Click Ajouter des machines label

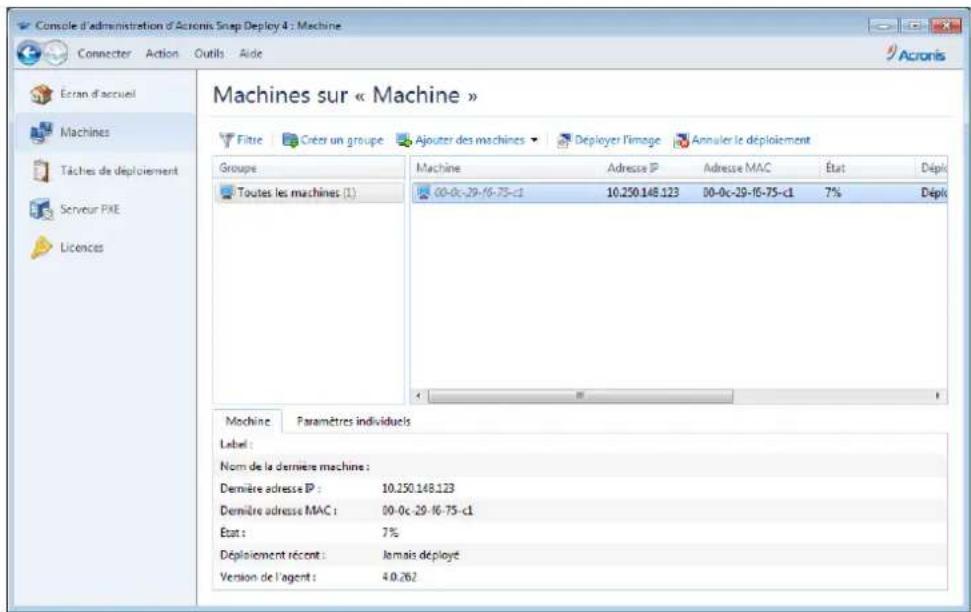point(469,141)
